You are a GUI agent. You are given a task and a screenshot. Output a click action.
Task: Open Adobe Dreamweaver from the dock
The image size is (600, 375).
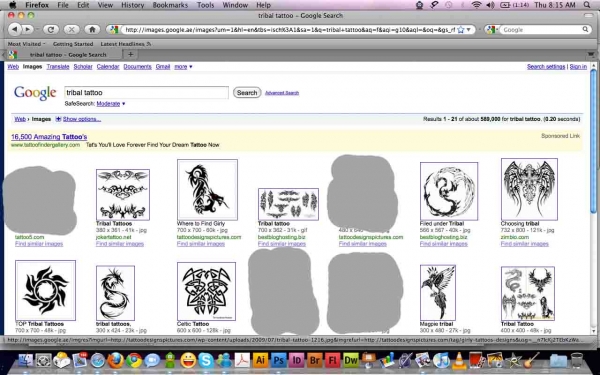click(x=351, y=360)
